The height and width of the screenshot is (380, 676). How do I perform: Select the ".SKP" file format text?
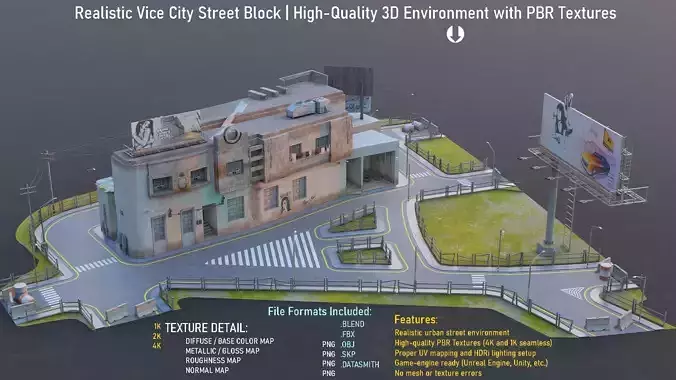click(347, 354)
